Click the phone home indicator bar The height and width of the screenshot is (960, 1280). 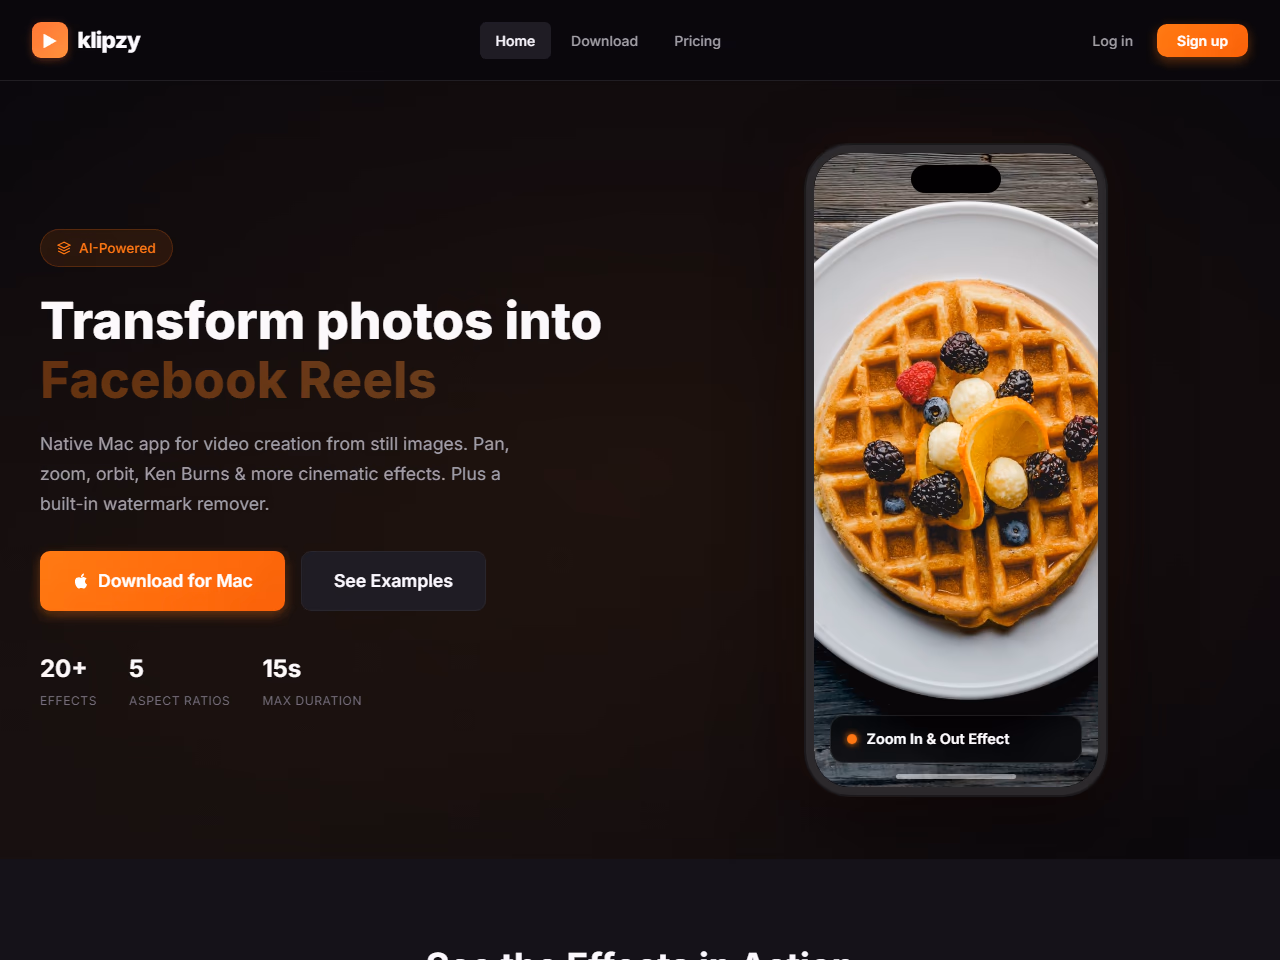point(956,776)
